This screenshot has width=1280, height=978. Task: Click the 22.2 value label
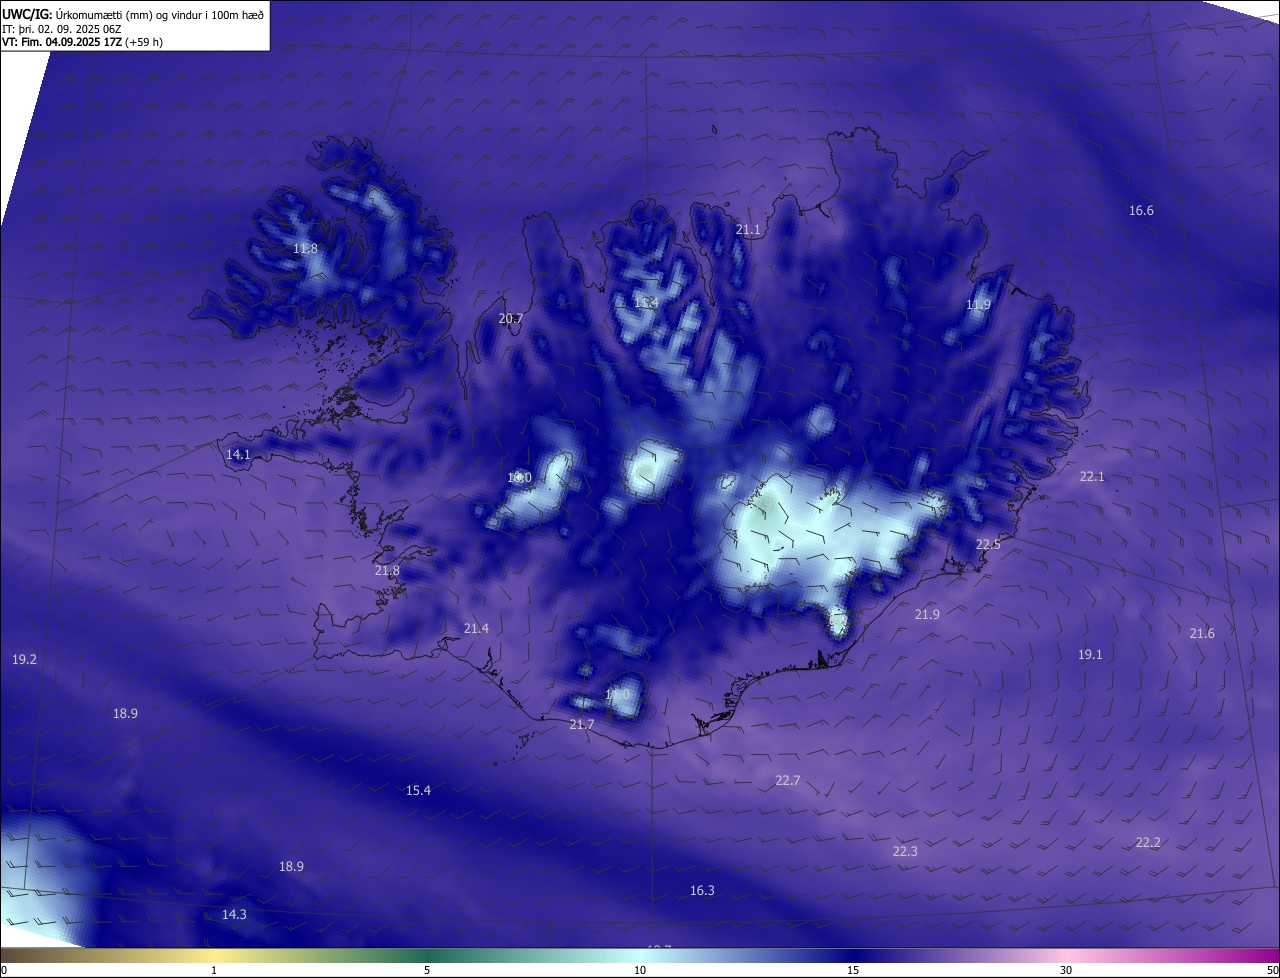1148,842
